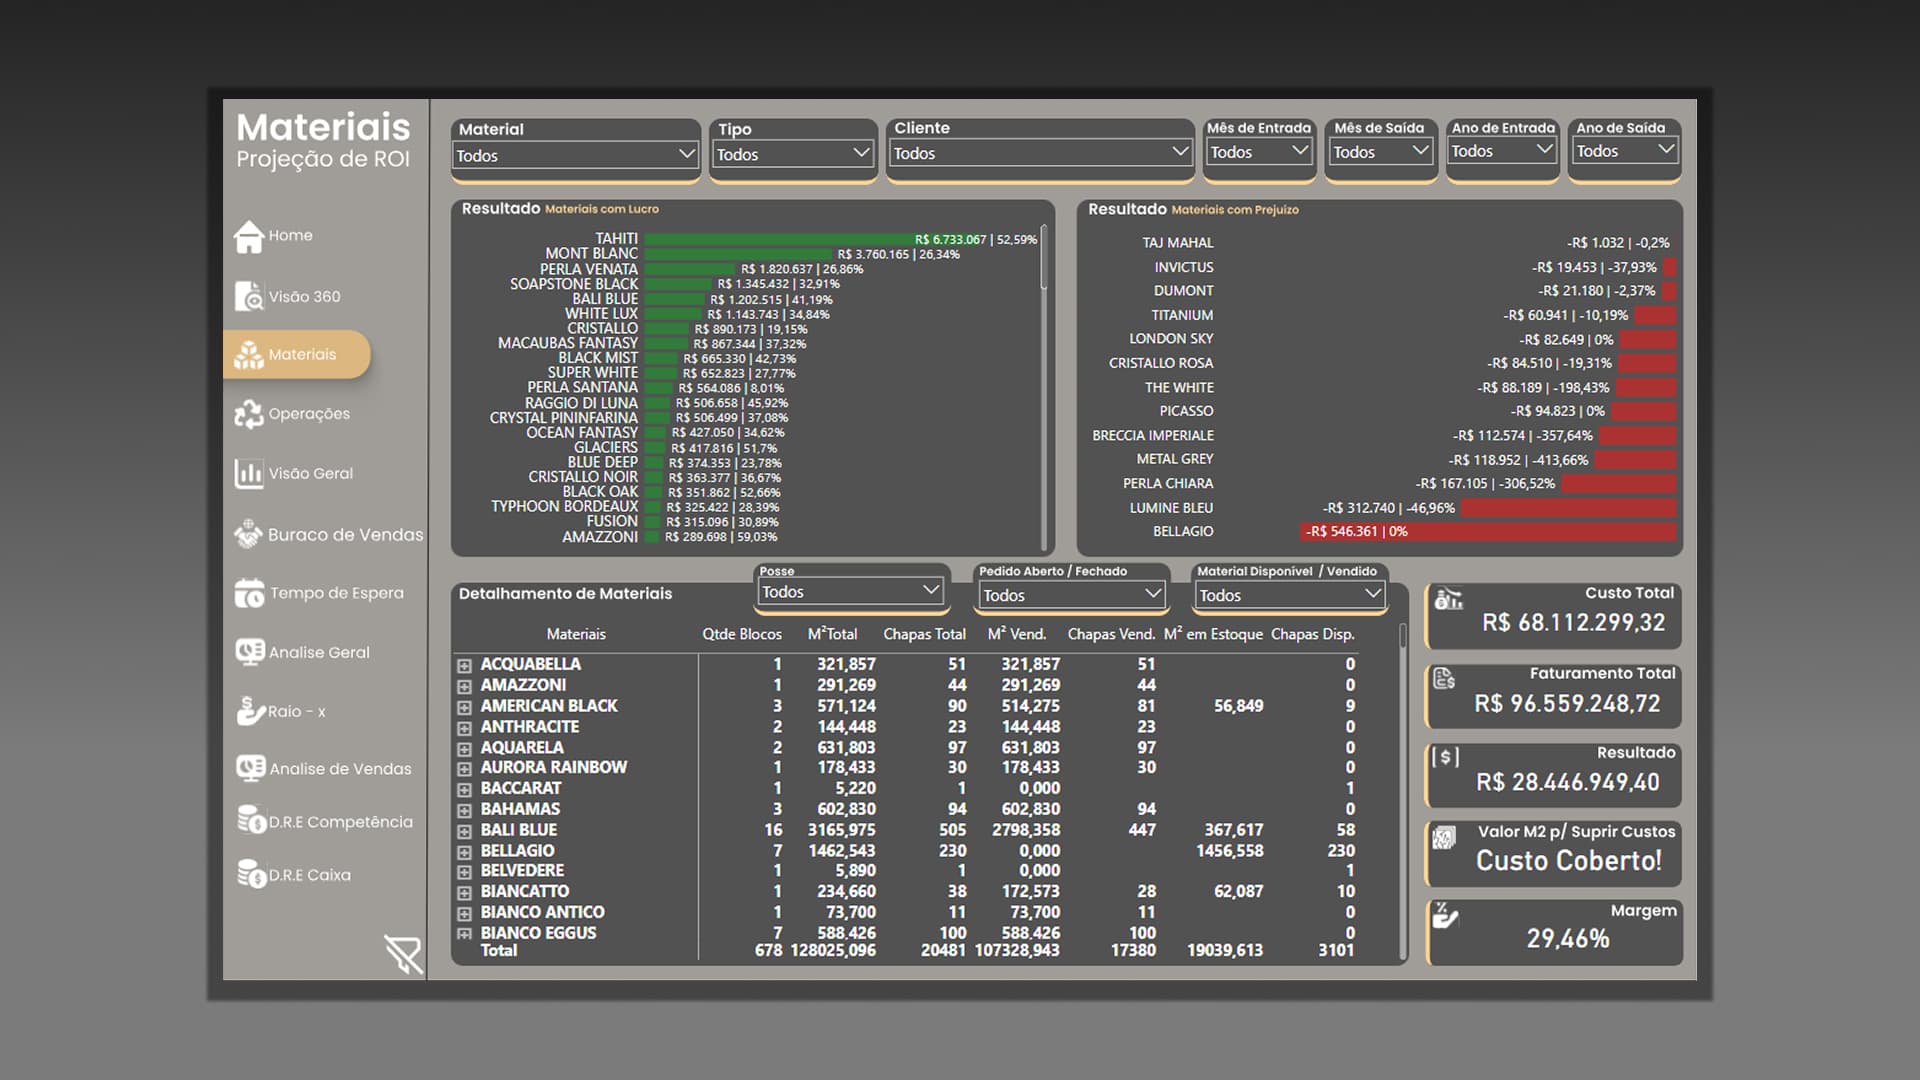Image resolution: width=1920 pixels, height=1080 pixels.
Task: Sort by the M² Total column header
Action: (832, 634)
